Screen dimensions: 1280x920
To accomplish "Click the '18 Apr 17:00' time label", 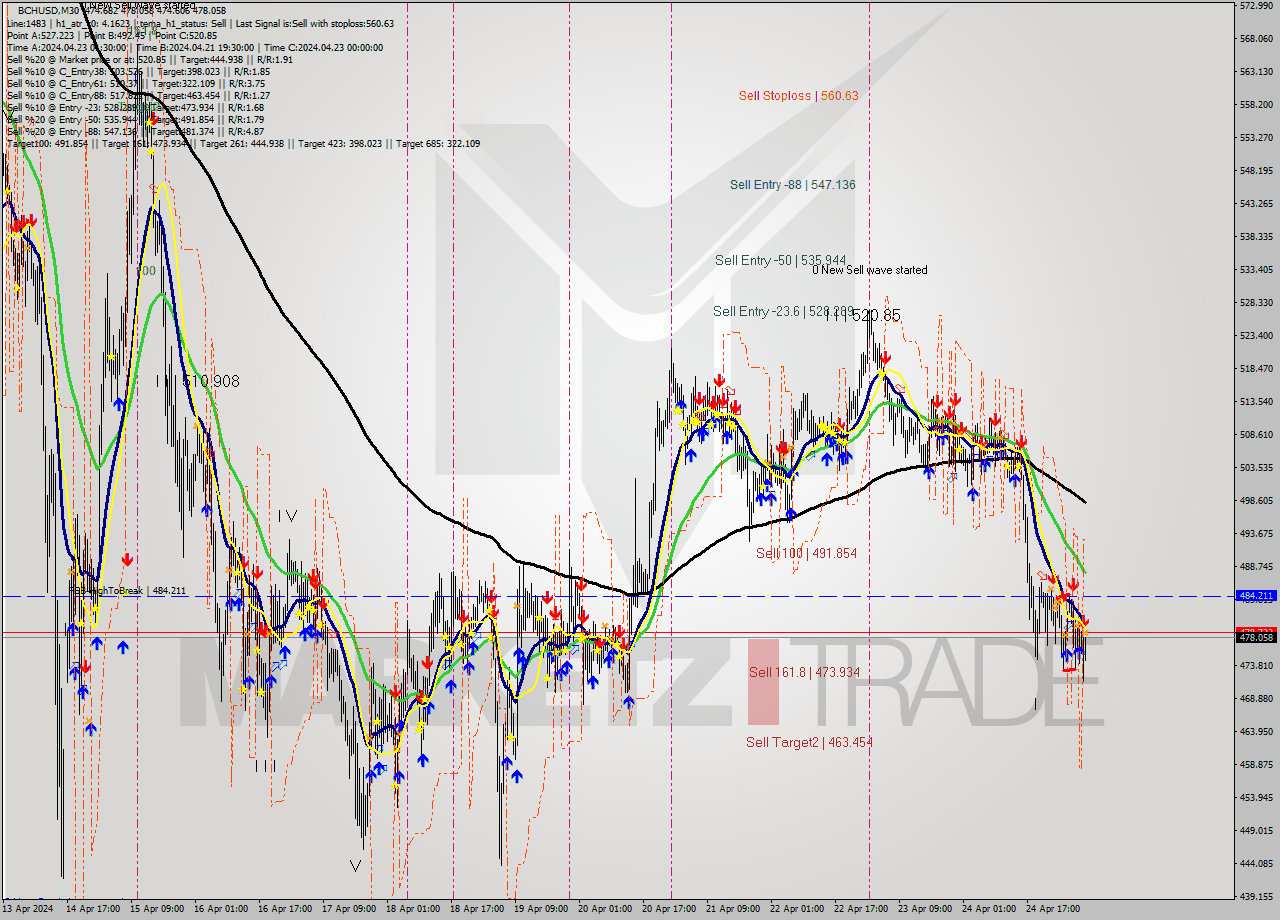I will pyautogui.click(x=477, y=910).
